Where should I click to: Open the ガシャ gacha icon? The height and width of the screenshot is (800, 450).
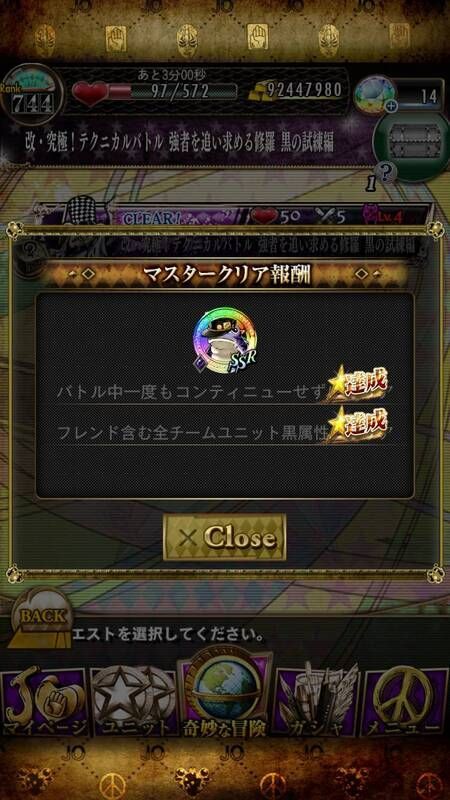[316, 703]
